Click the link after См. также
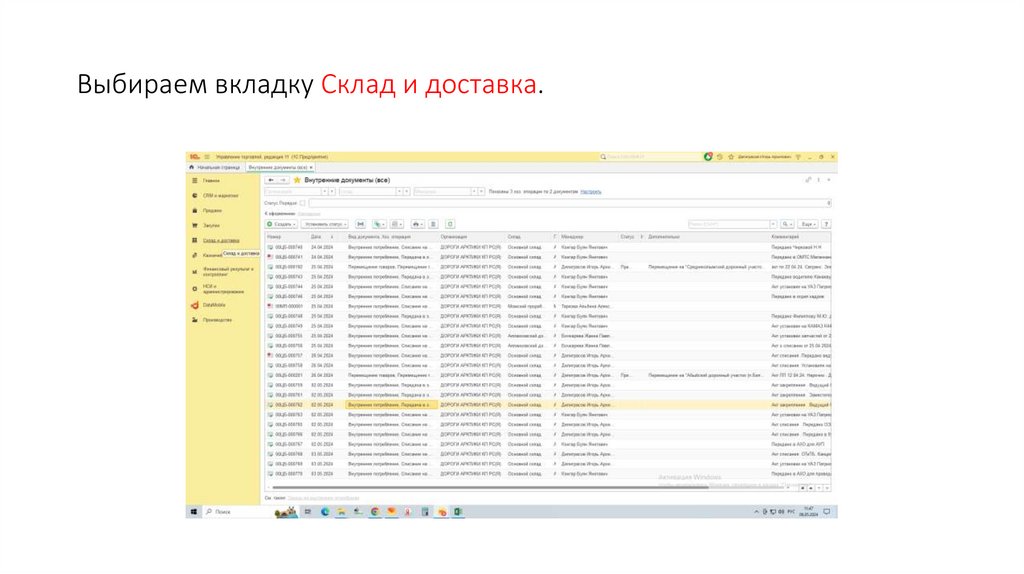 click(323, 498)
